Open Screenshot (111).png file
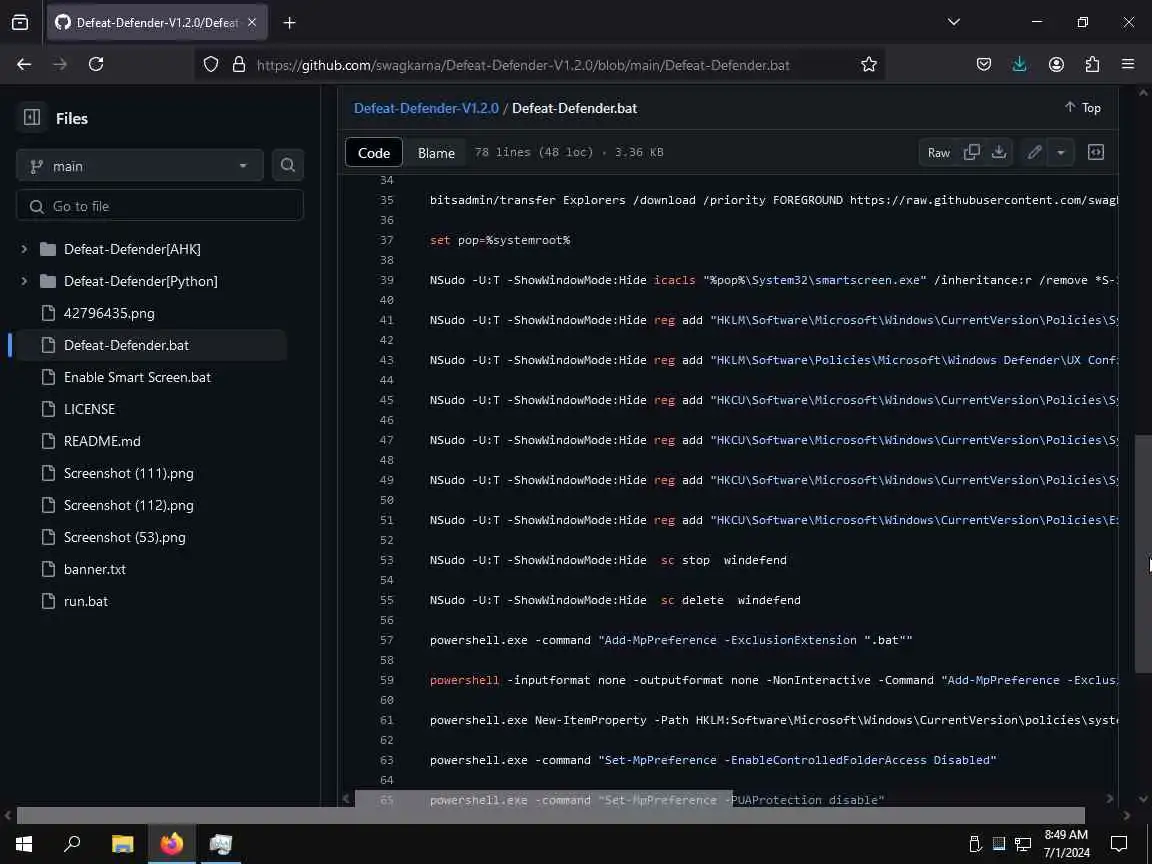This screenshot has width=1152, height=864. tap(129, 473)
